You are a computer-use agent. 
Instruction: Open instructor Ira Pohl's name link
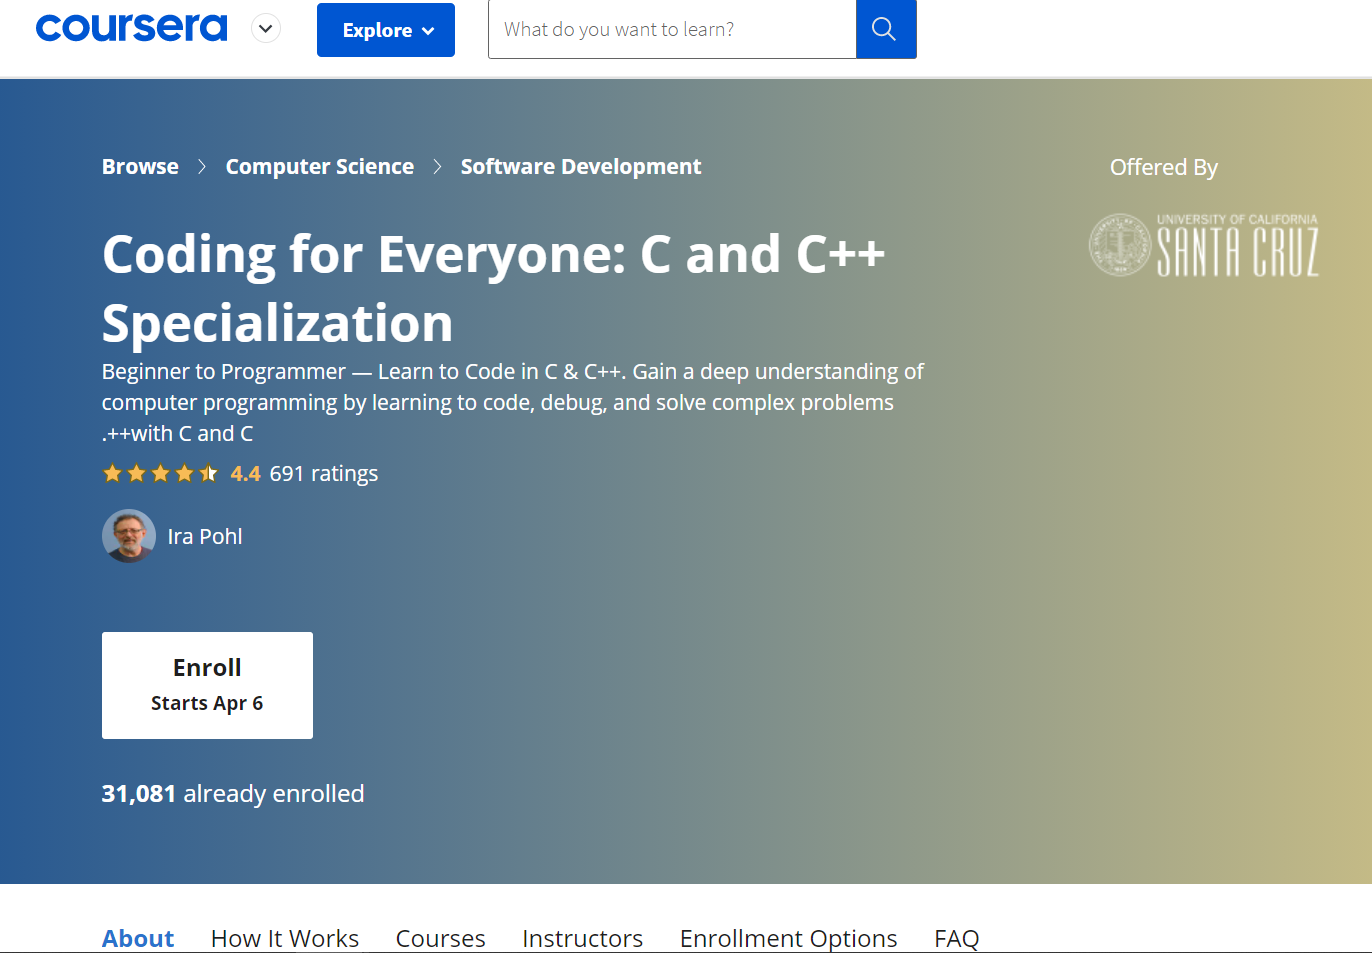pyautogui.click(x=205, y=536)
